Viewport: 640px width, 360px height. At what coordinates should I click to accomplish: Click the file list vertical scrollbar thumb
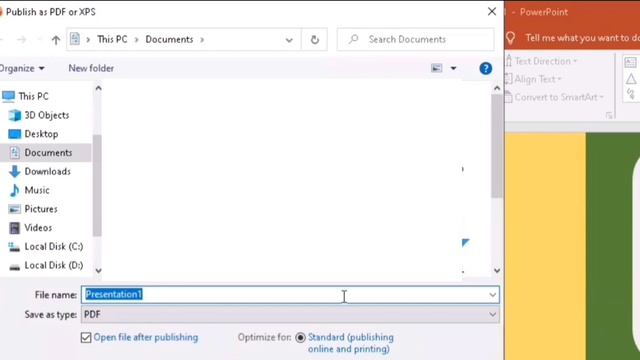497,146
